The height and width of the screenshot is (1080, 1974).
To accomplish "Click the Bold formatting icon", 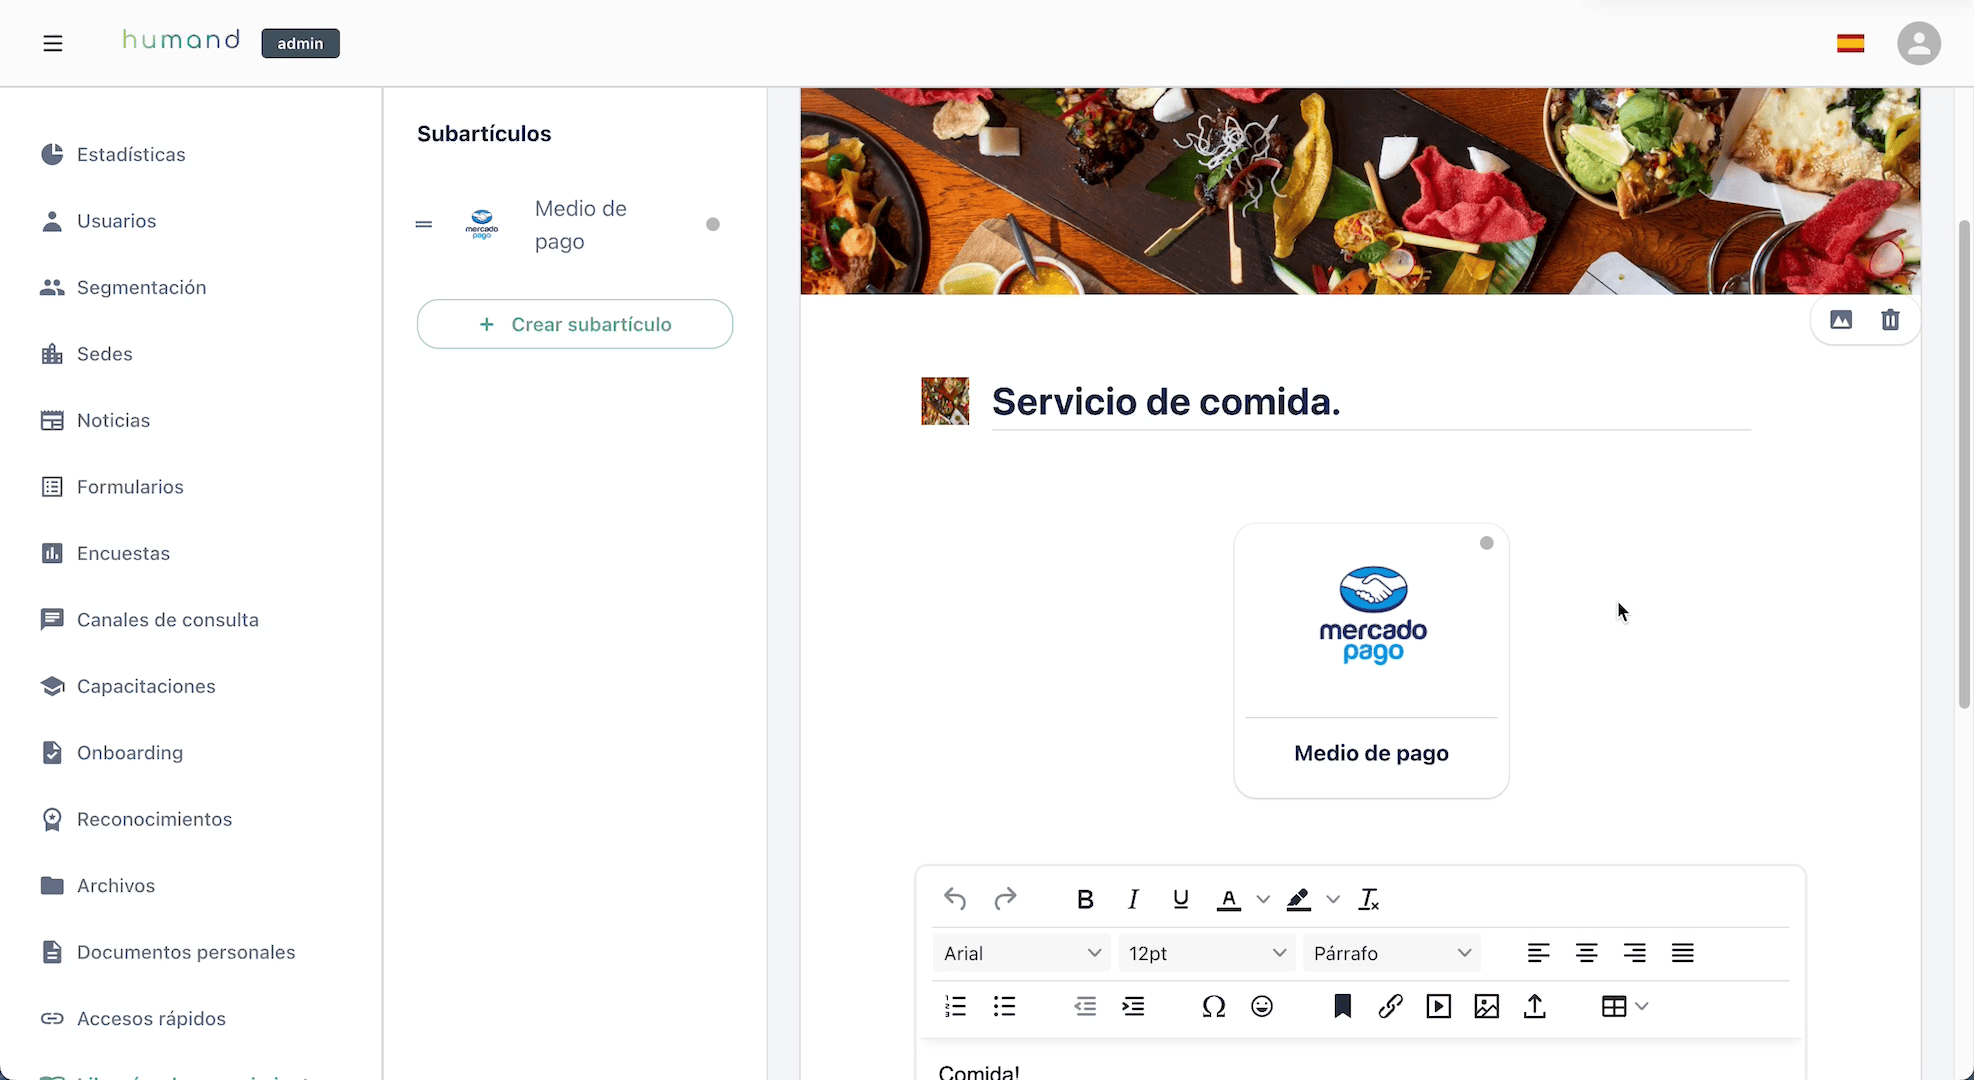I will click(x=1085, y=899).
